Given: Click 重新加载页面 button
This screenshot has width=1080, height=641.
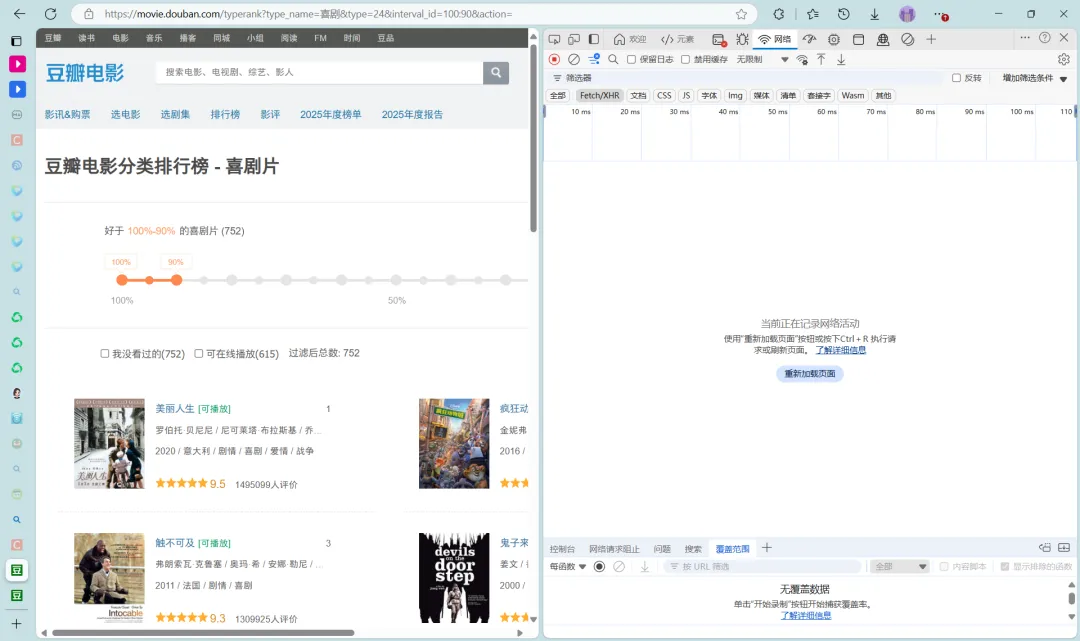Looking at the screenshot, I should pyautogui.click(x=810, y=373).
